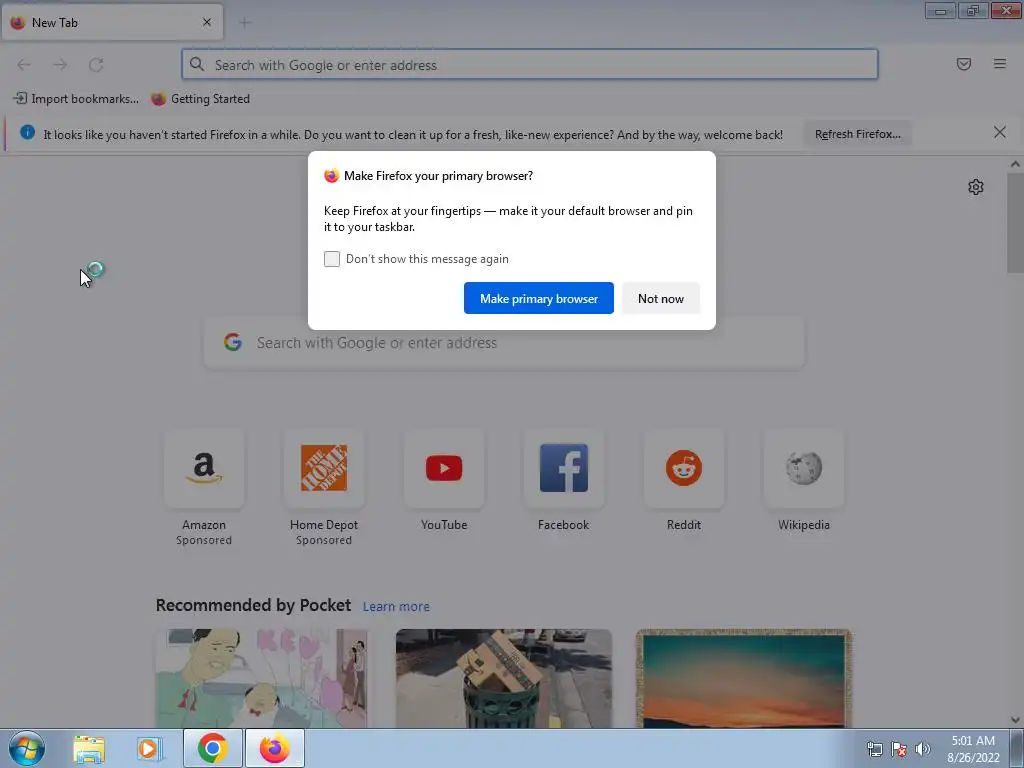This screenshot has height=768, width=1024.
Task: Click taskbar clock showing 5:01 AM
Action: click(973, 749)
